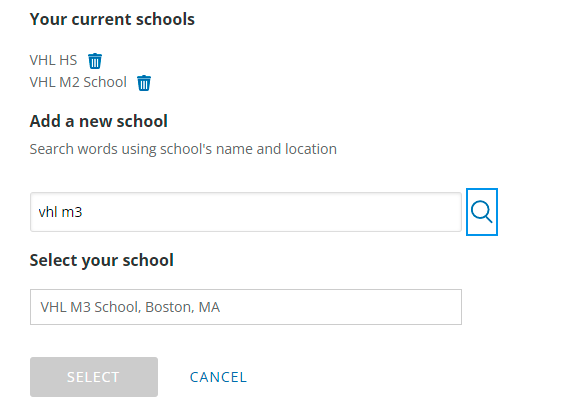Place cursor after the vhl m3 text

[84, 212]
